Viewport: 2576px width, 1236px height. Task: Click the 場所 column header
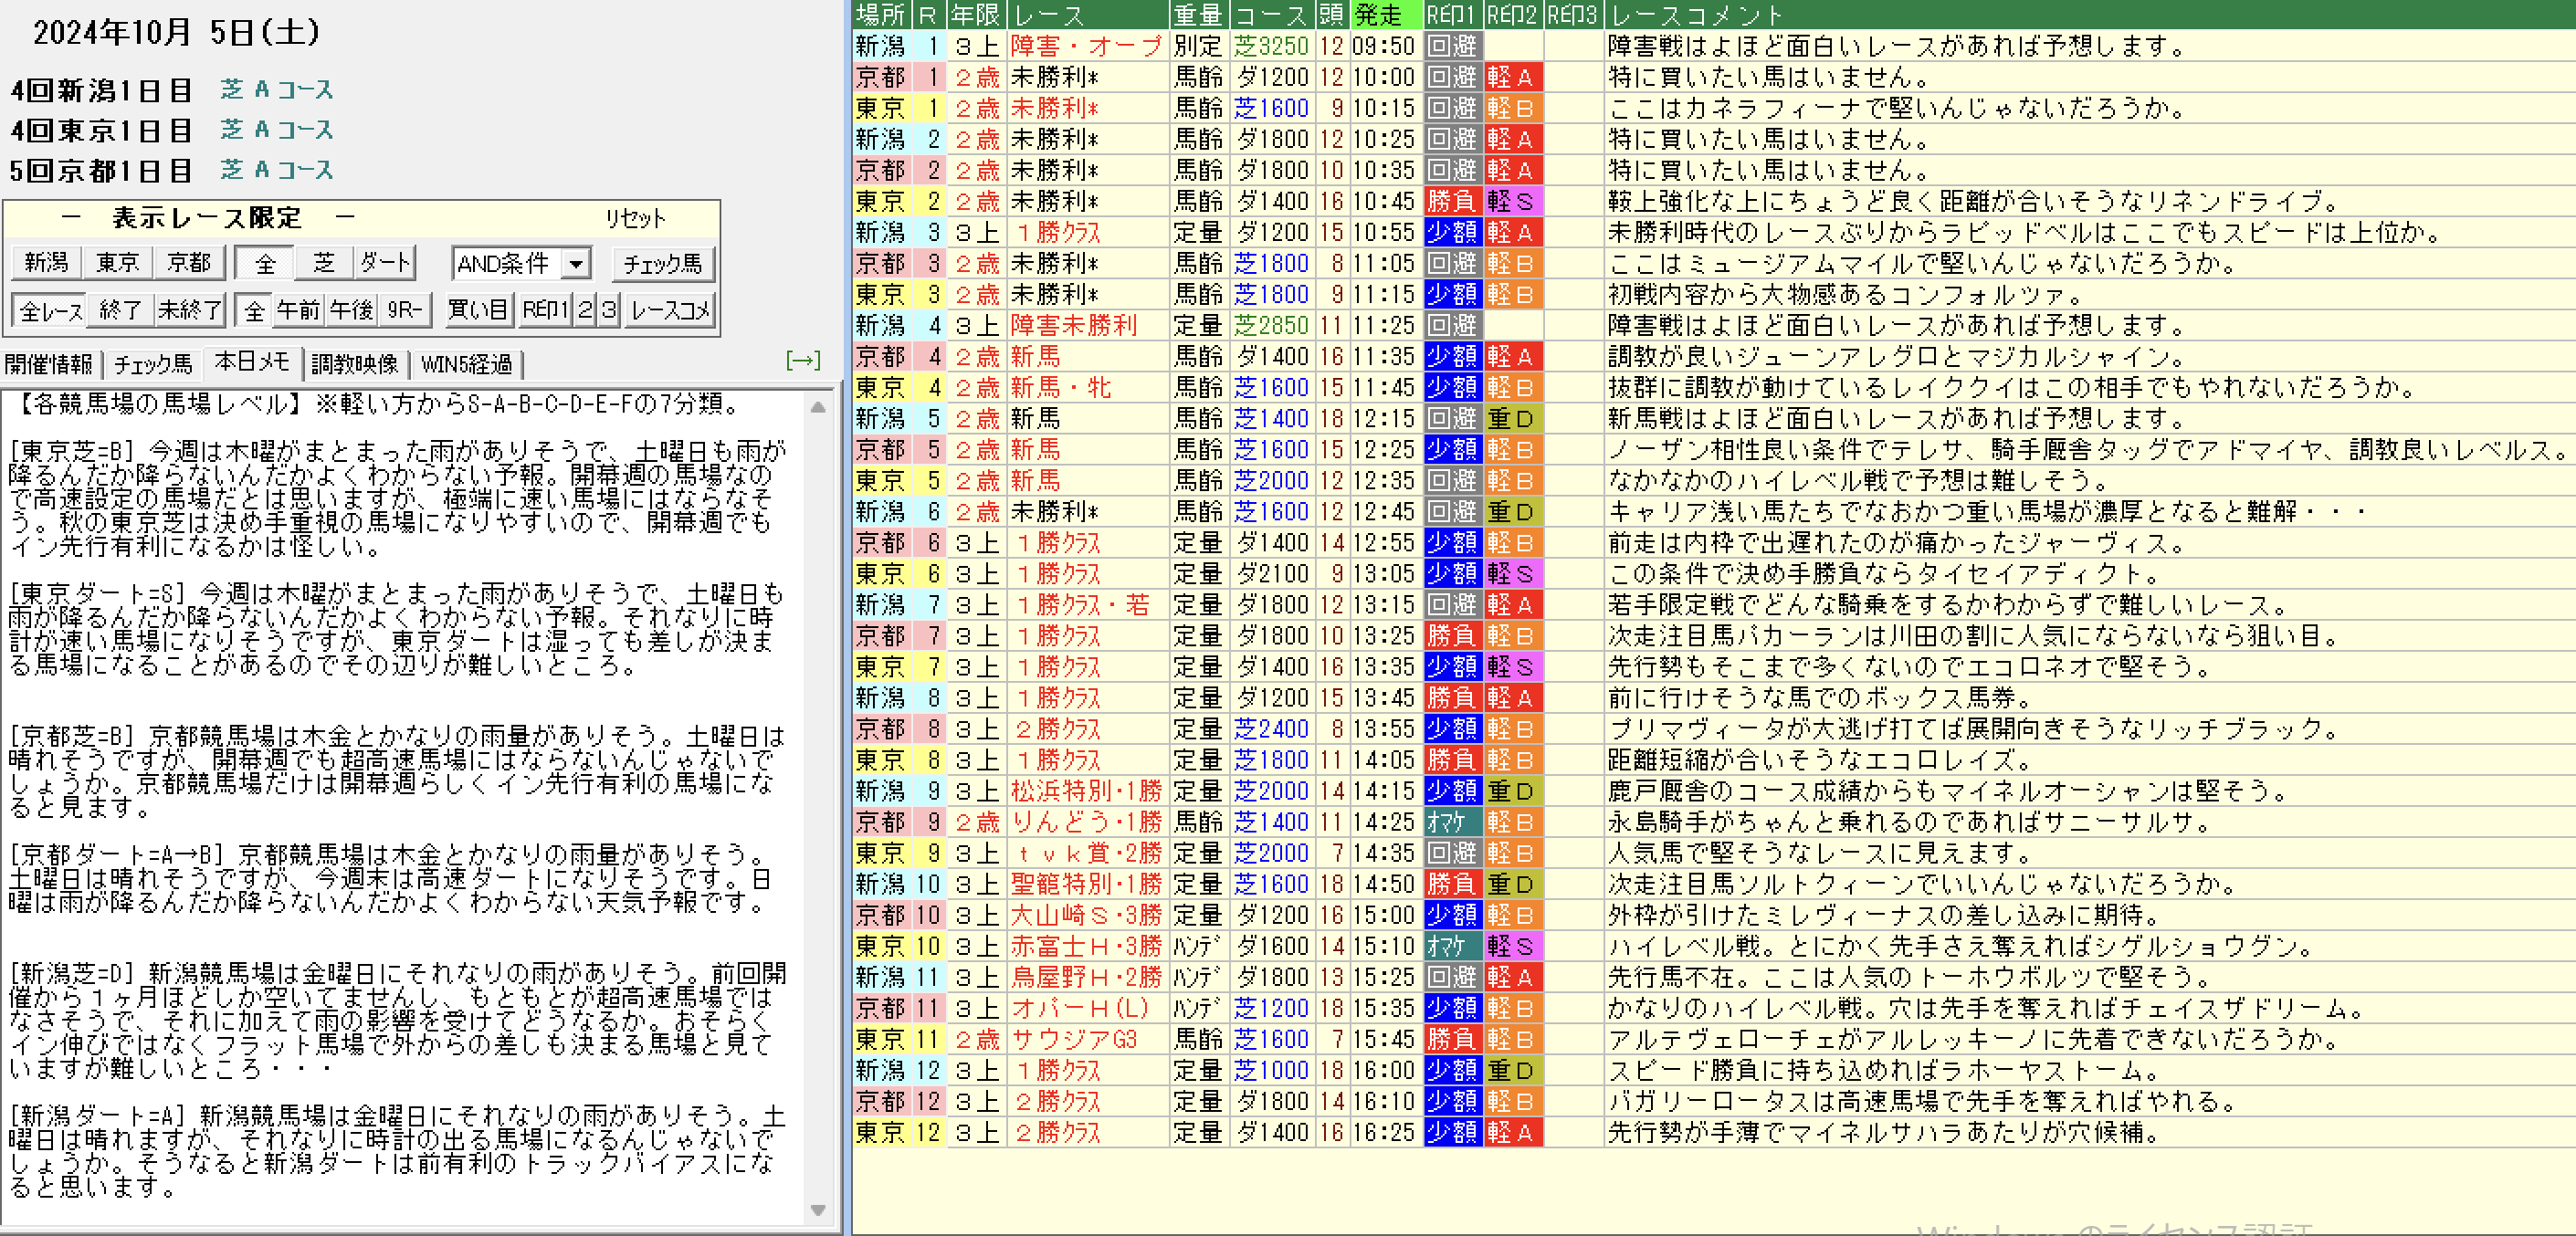coord(881,14)
